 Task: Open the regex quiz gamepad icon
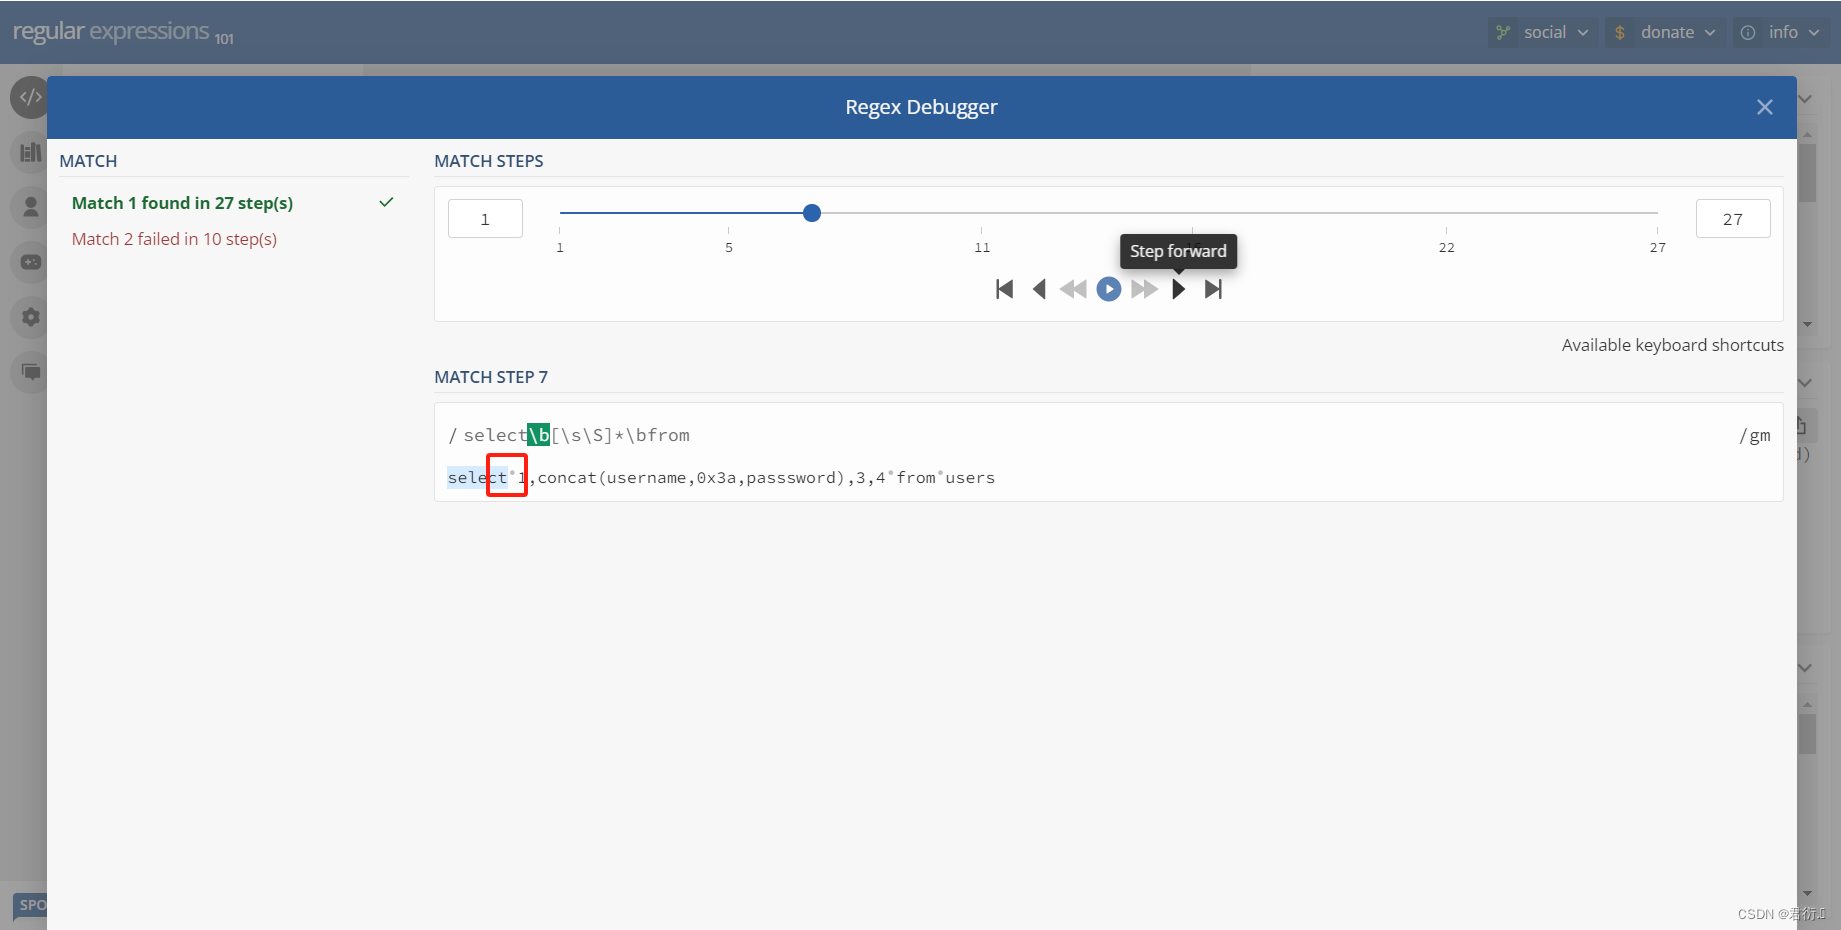[x=31, y=262]
